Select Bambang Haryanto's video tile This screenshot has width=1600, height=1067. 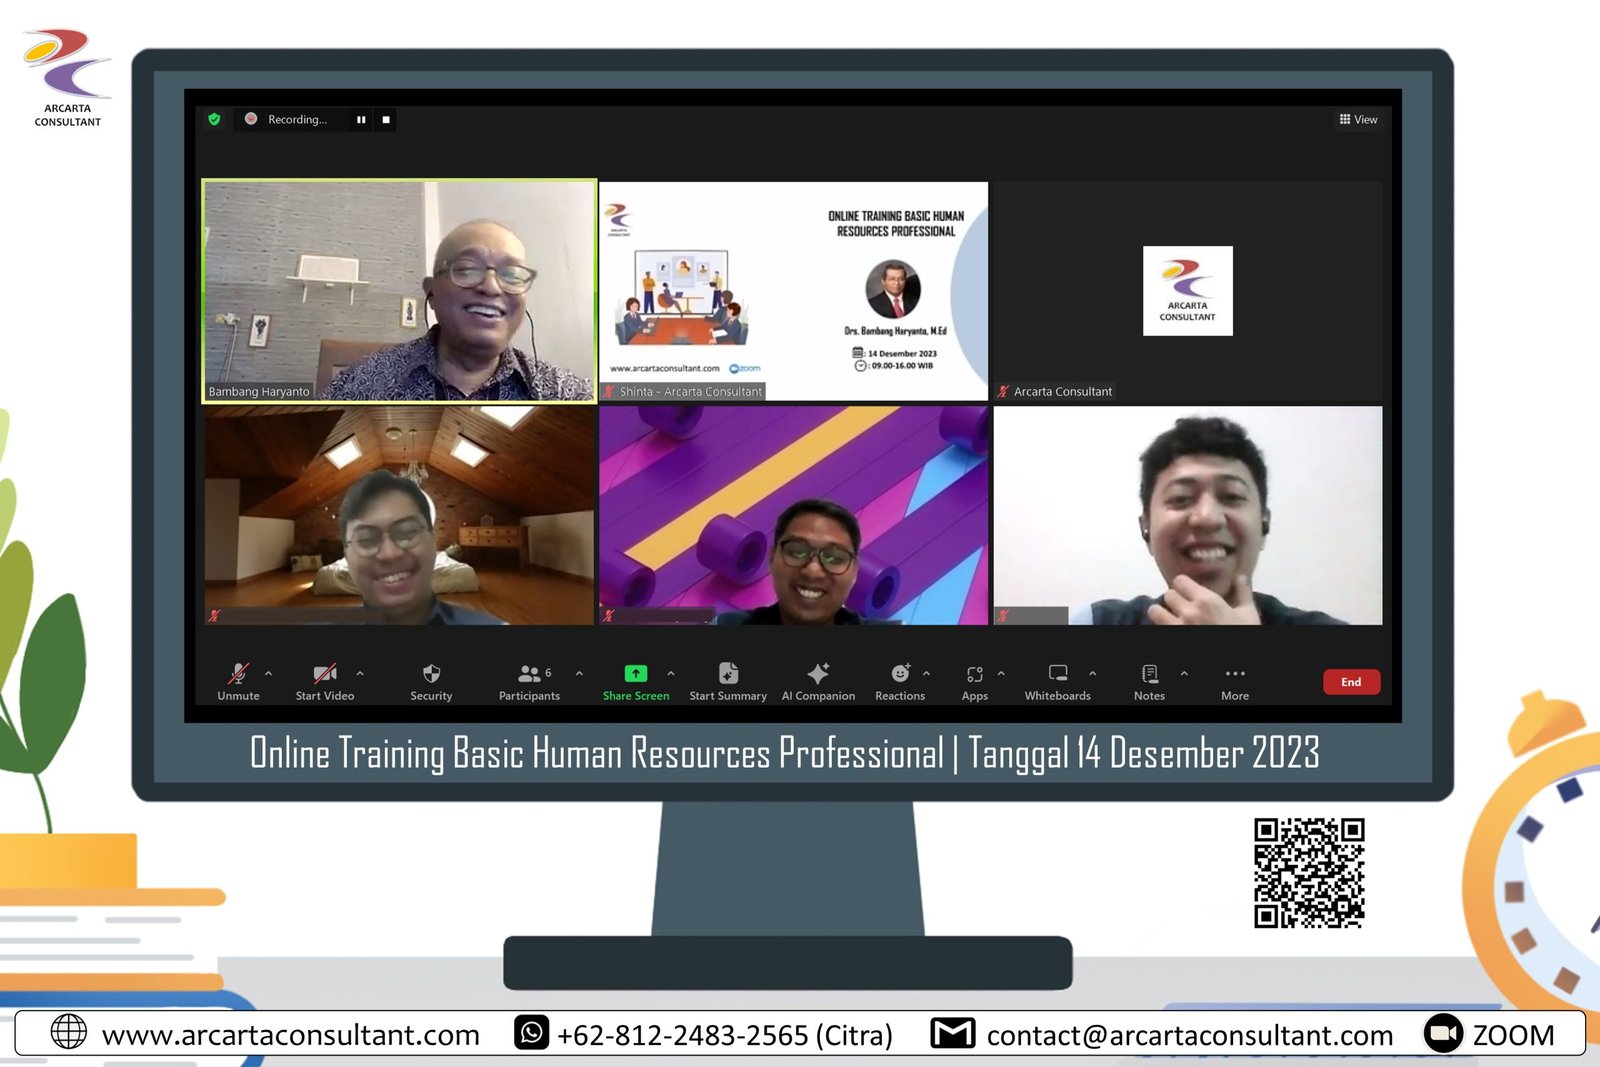click(x=399, y=291)
